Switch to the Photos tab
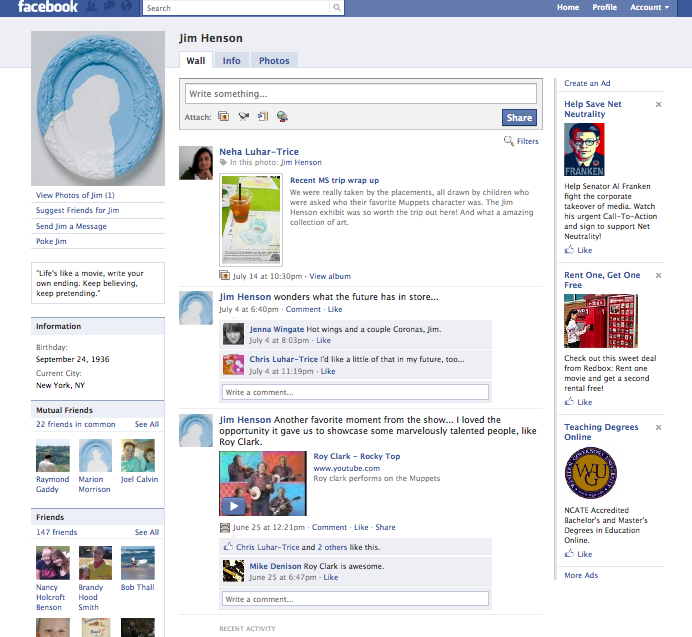 (274, 60)
